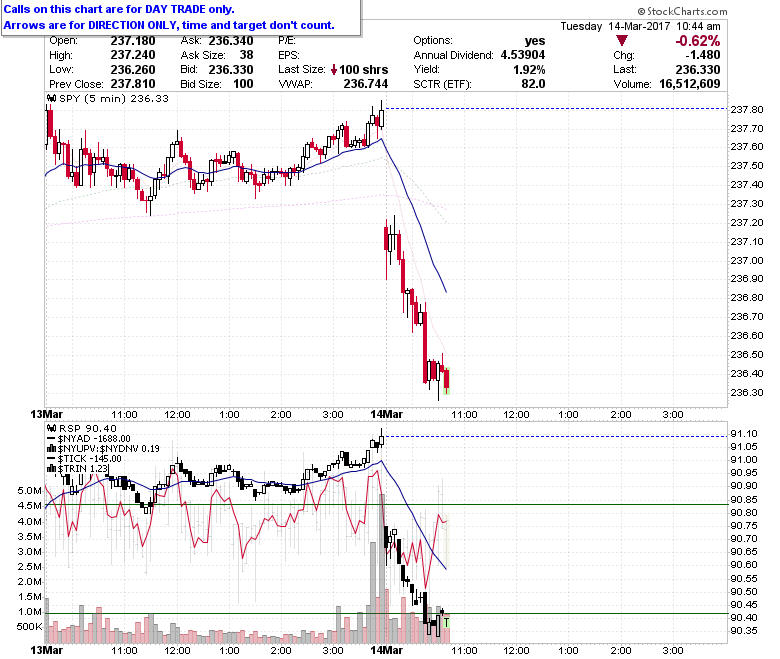Click the Open value 237.180
The width and height of the screenshot is (780, 659).
pyautogui.click(x=133, y=41)
